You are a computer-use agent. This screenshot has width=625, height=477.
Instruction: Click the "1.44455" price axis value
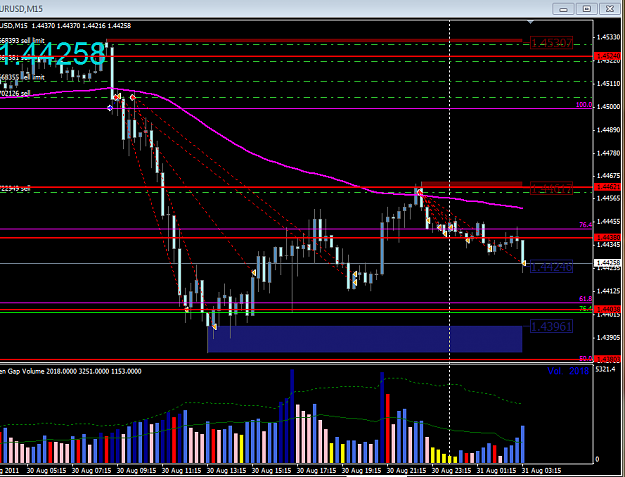click(x=607, y=222)
